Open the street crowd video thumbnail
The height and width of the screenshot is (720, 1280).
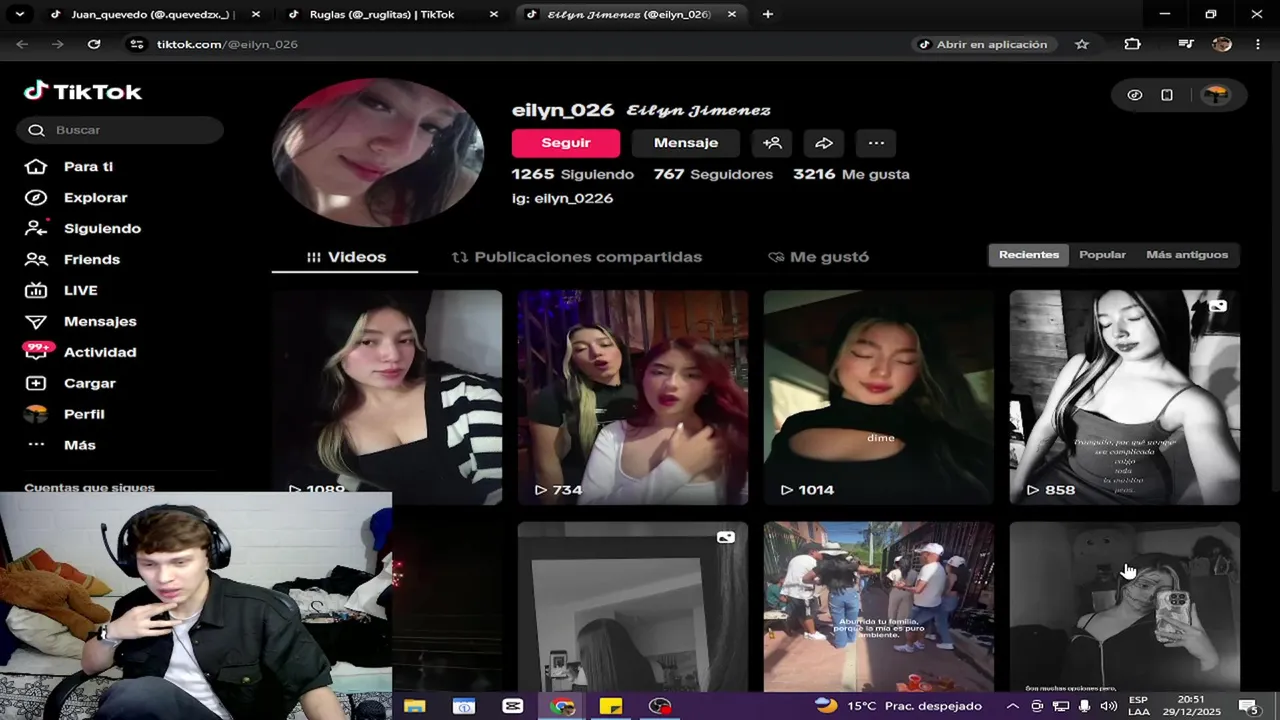(879, 606)
